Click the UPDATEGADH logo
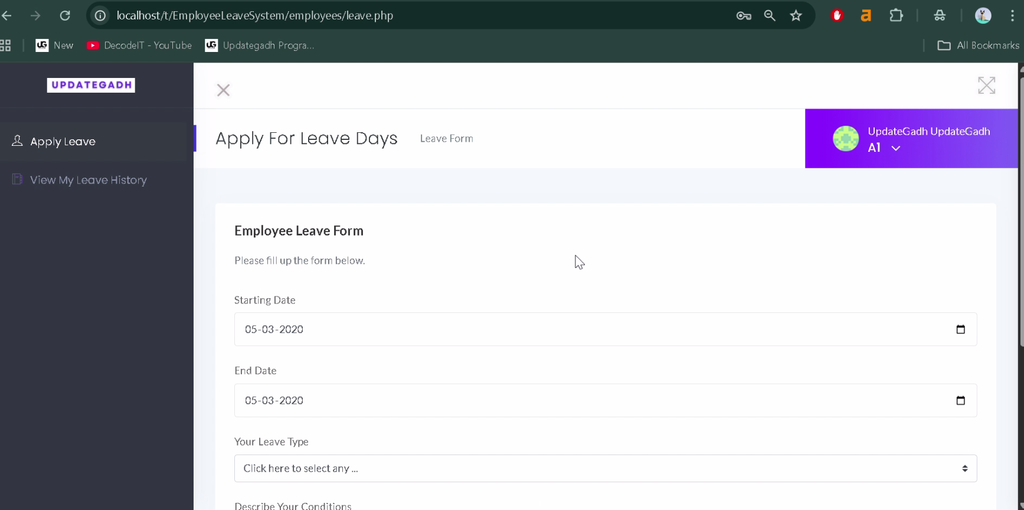The width and height of the screenshot is (1024, 510). coord(91,85)
